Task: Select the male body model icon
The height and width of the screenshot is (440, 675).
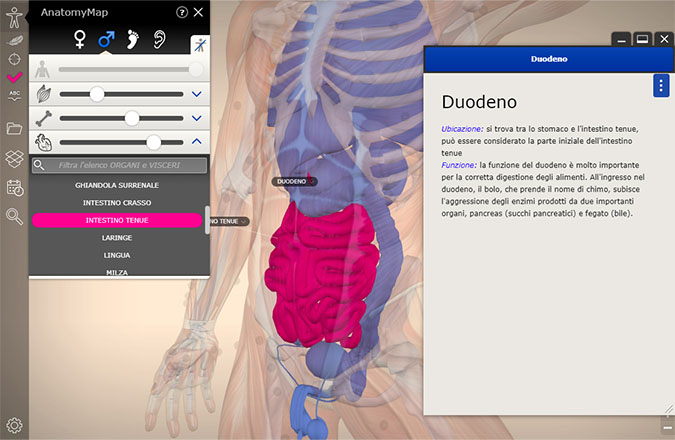Action: [x=106, y=40]
